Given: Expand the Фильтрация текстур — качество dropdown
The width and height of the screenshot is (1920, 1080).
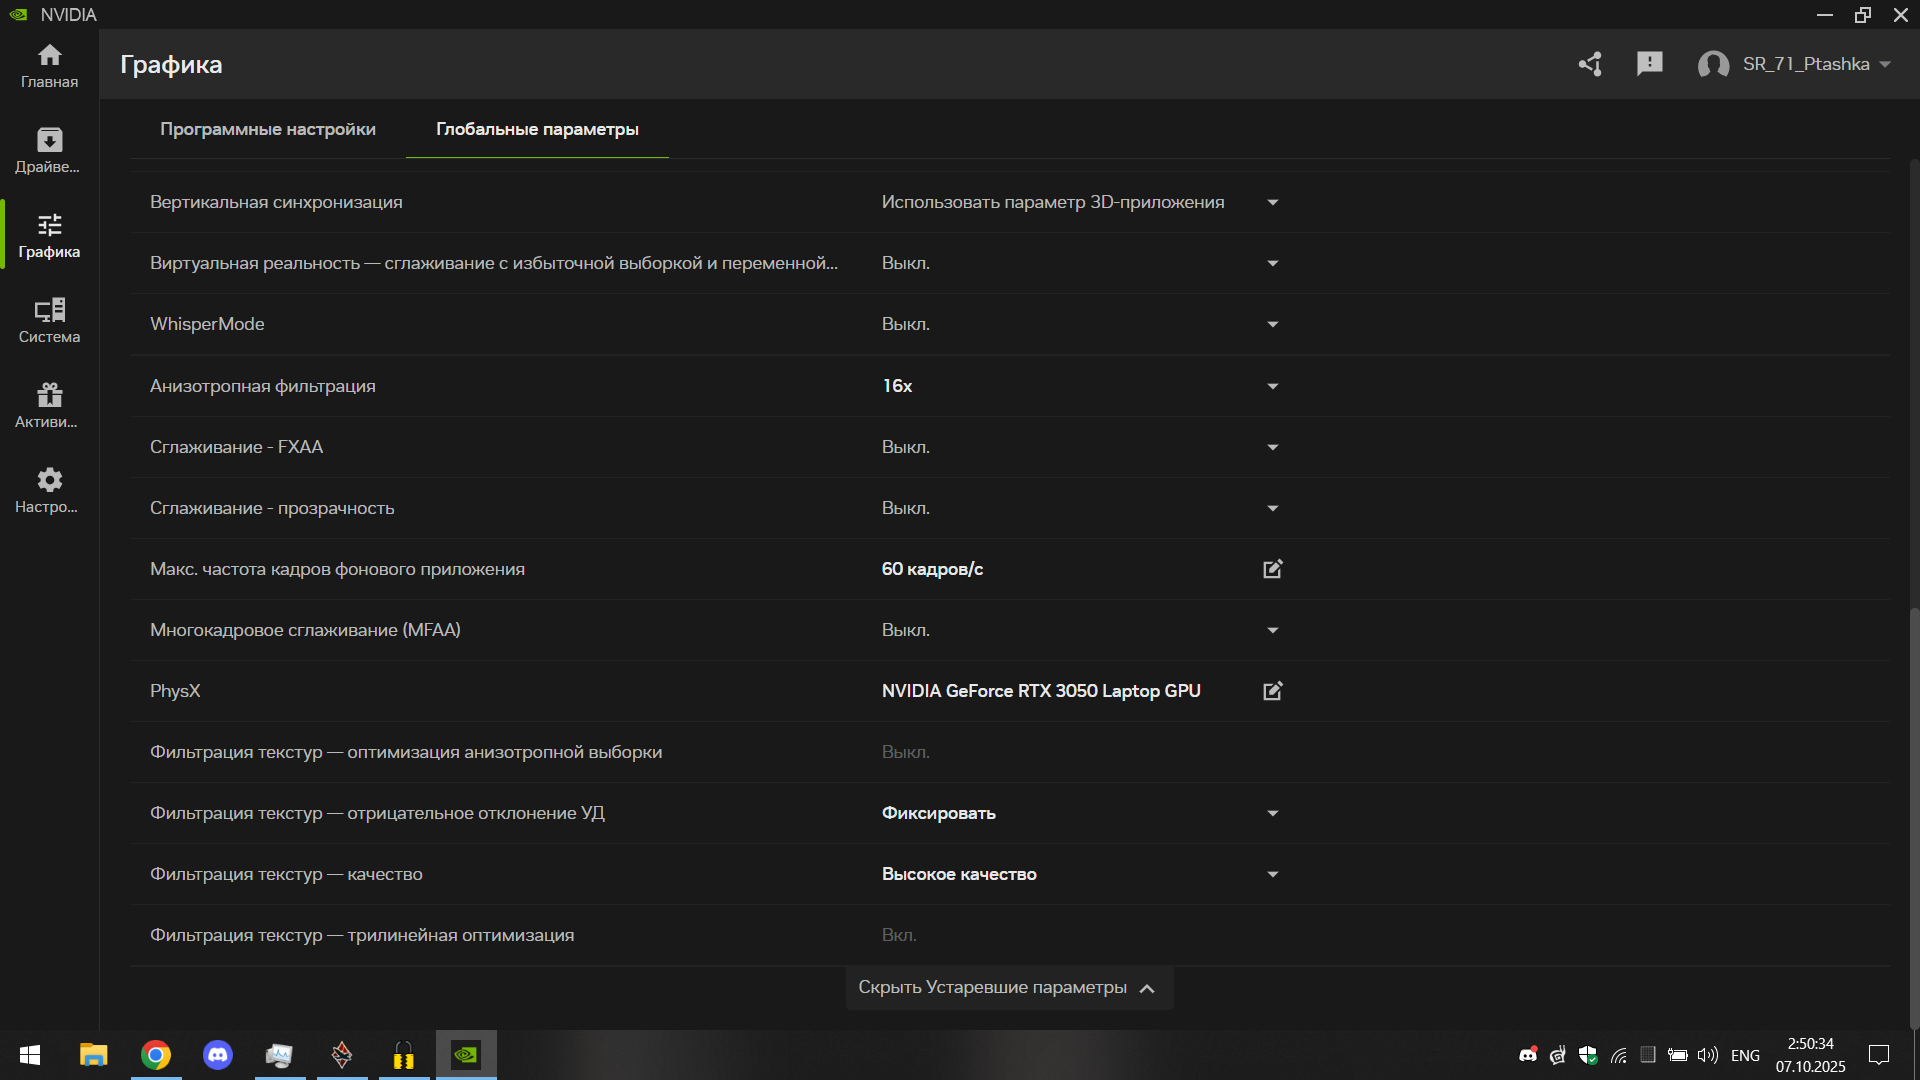Looking at the screenshot, I should tap(1272, 874).
